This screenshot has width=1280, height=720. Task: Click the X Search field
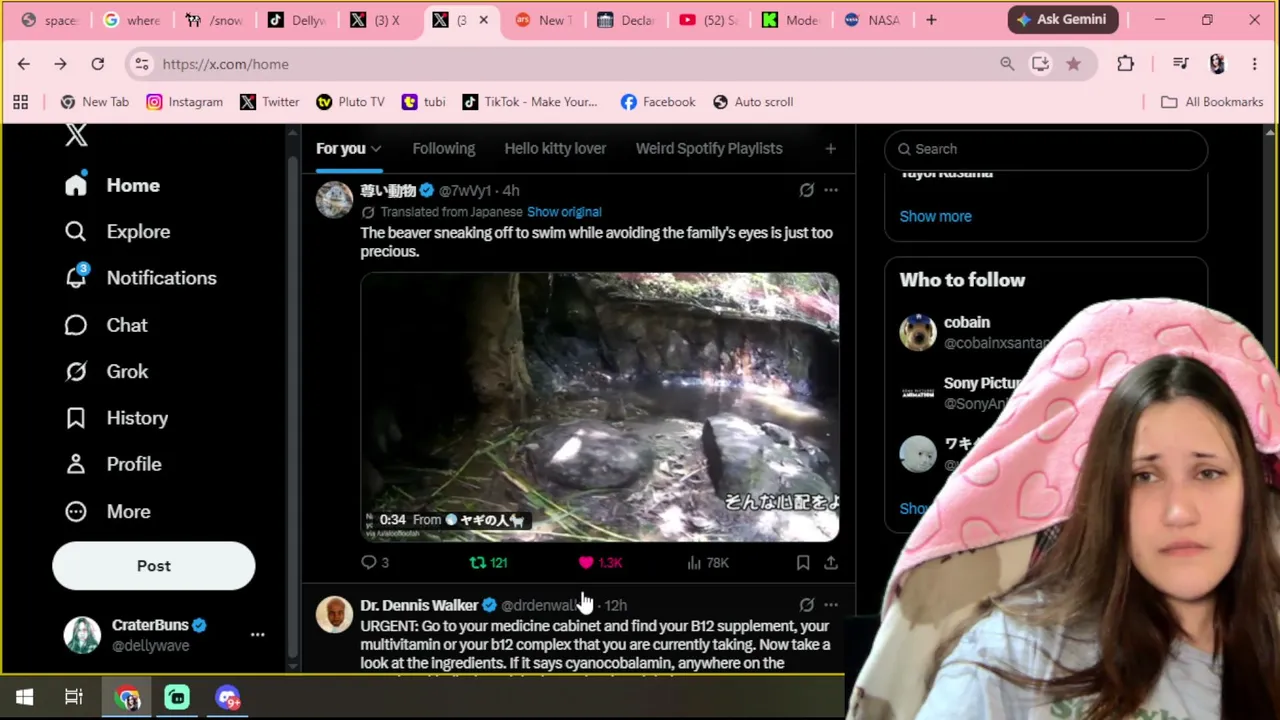pyautogui.click(x=1046, y=149)
